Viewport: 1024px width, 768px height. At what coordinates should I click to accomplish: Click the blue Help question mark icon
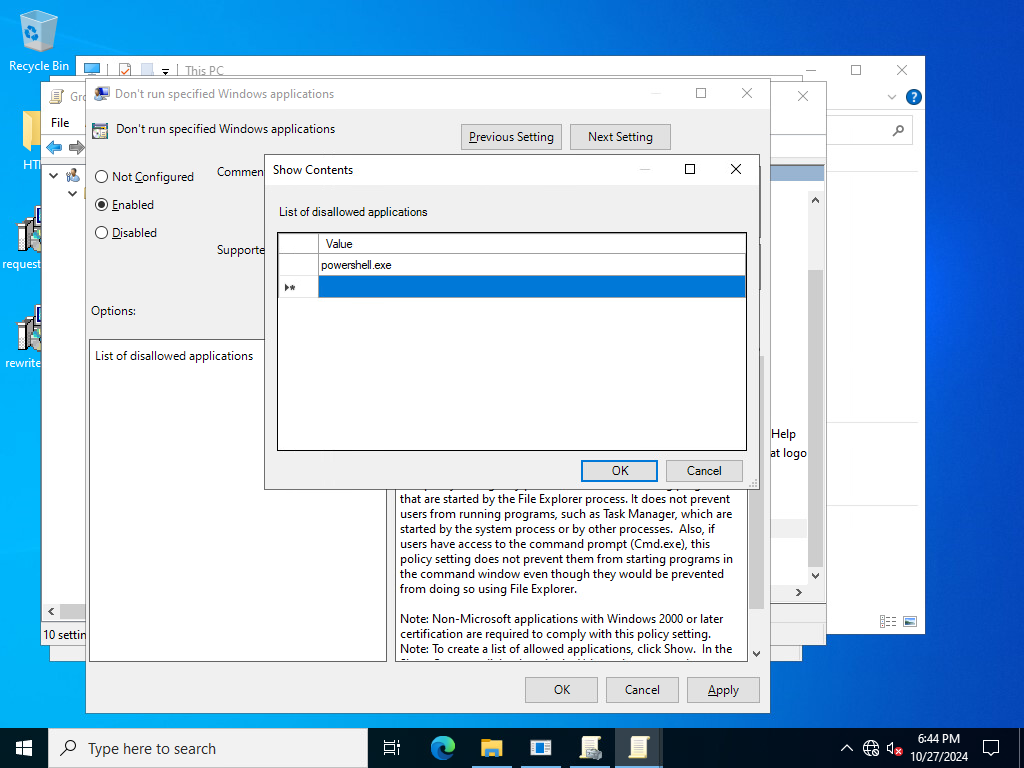point(914,97)
